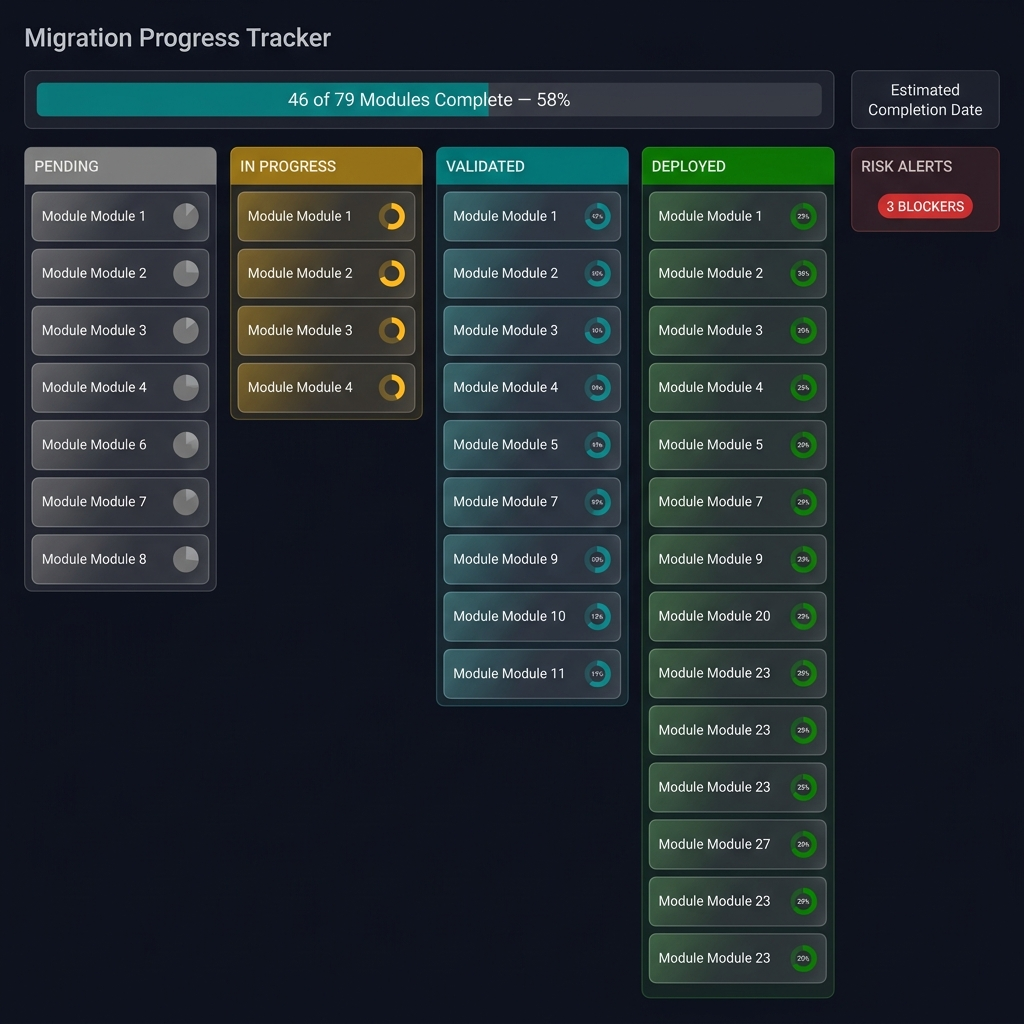Open the Estimated Completion Date box
1024x1024 pixels.
pyautogui.click(x=925, y=100)
